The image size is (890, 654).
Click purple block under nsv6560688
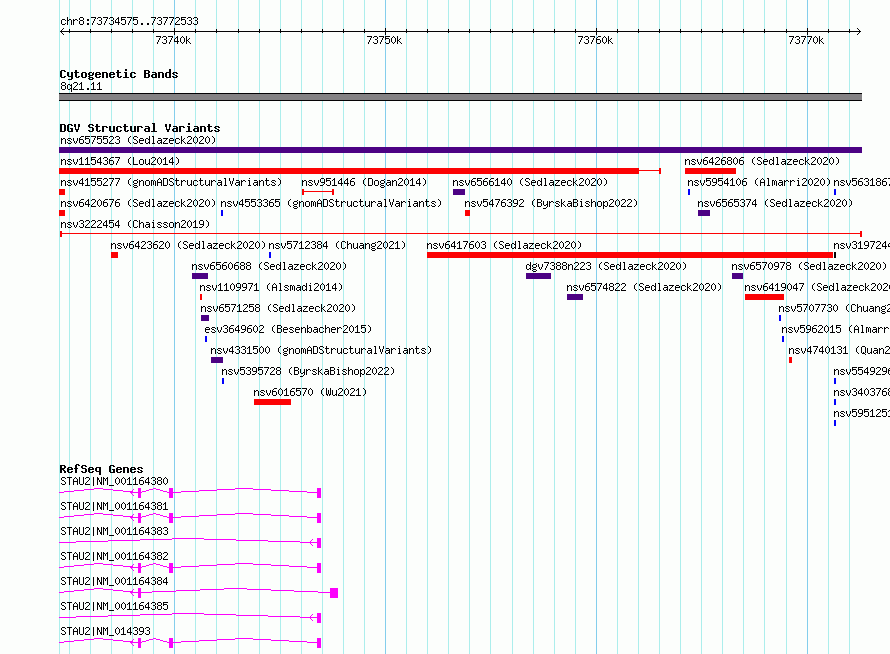click(x=200, y=276)
